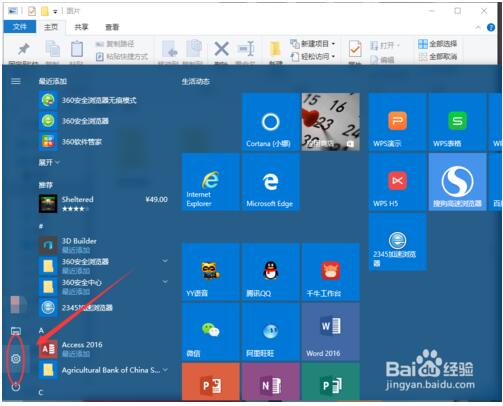Open the calendar photo tile

[x=331, y=122]
